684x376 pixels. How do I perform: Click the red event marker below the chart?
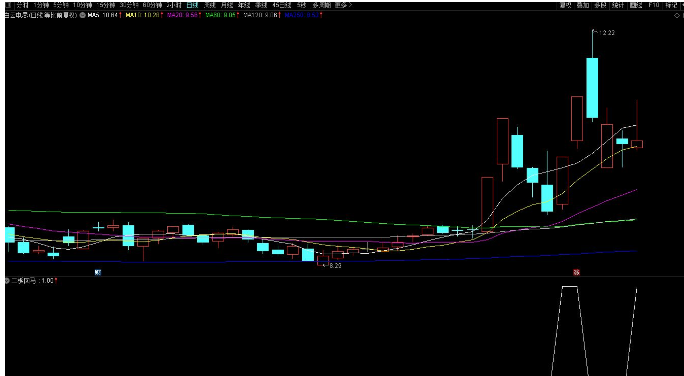click(576, 272)
